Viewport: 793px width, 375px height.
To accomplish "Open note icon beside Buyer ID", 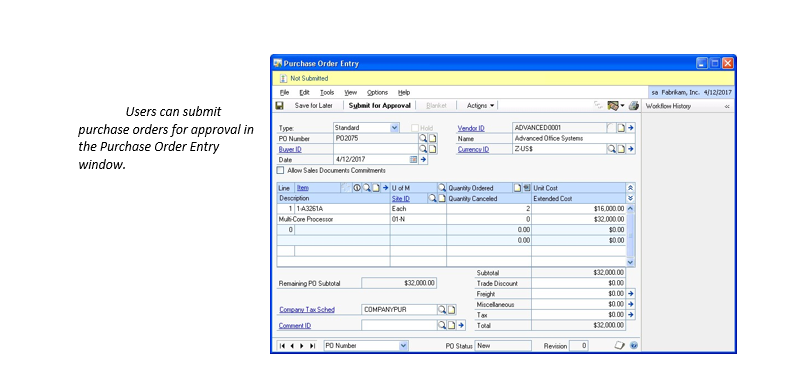I will pos(433,149).
